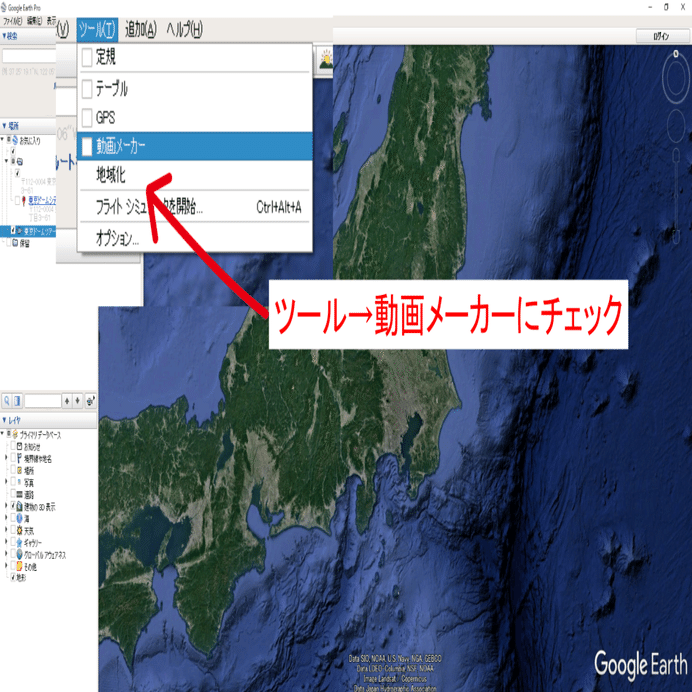692x692 pixels.
Task: Open the ヘルプ(H) menu
Action: coord(184,30)
